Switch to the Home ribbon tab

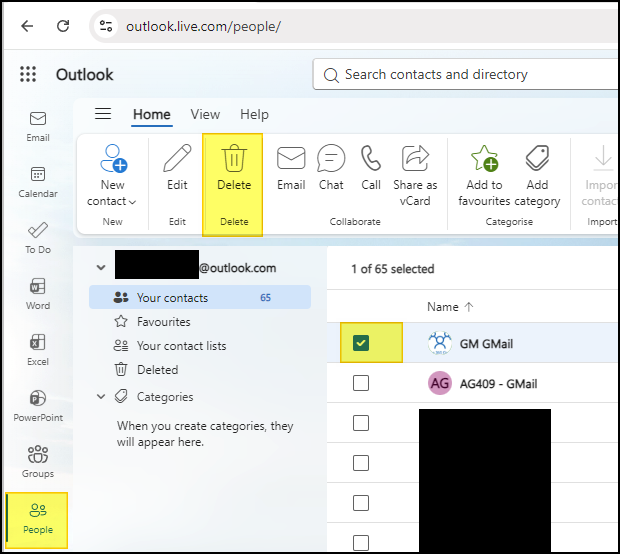152,114
